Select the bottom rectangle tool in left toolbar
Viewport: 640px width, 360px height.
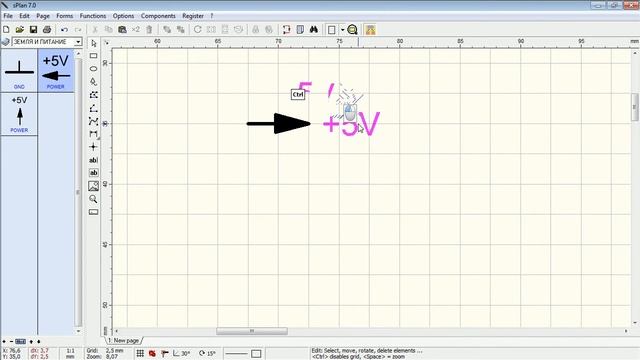coord(93,212)
